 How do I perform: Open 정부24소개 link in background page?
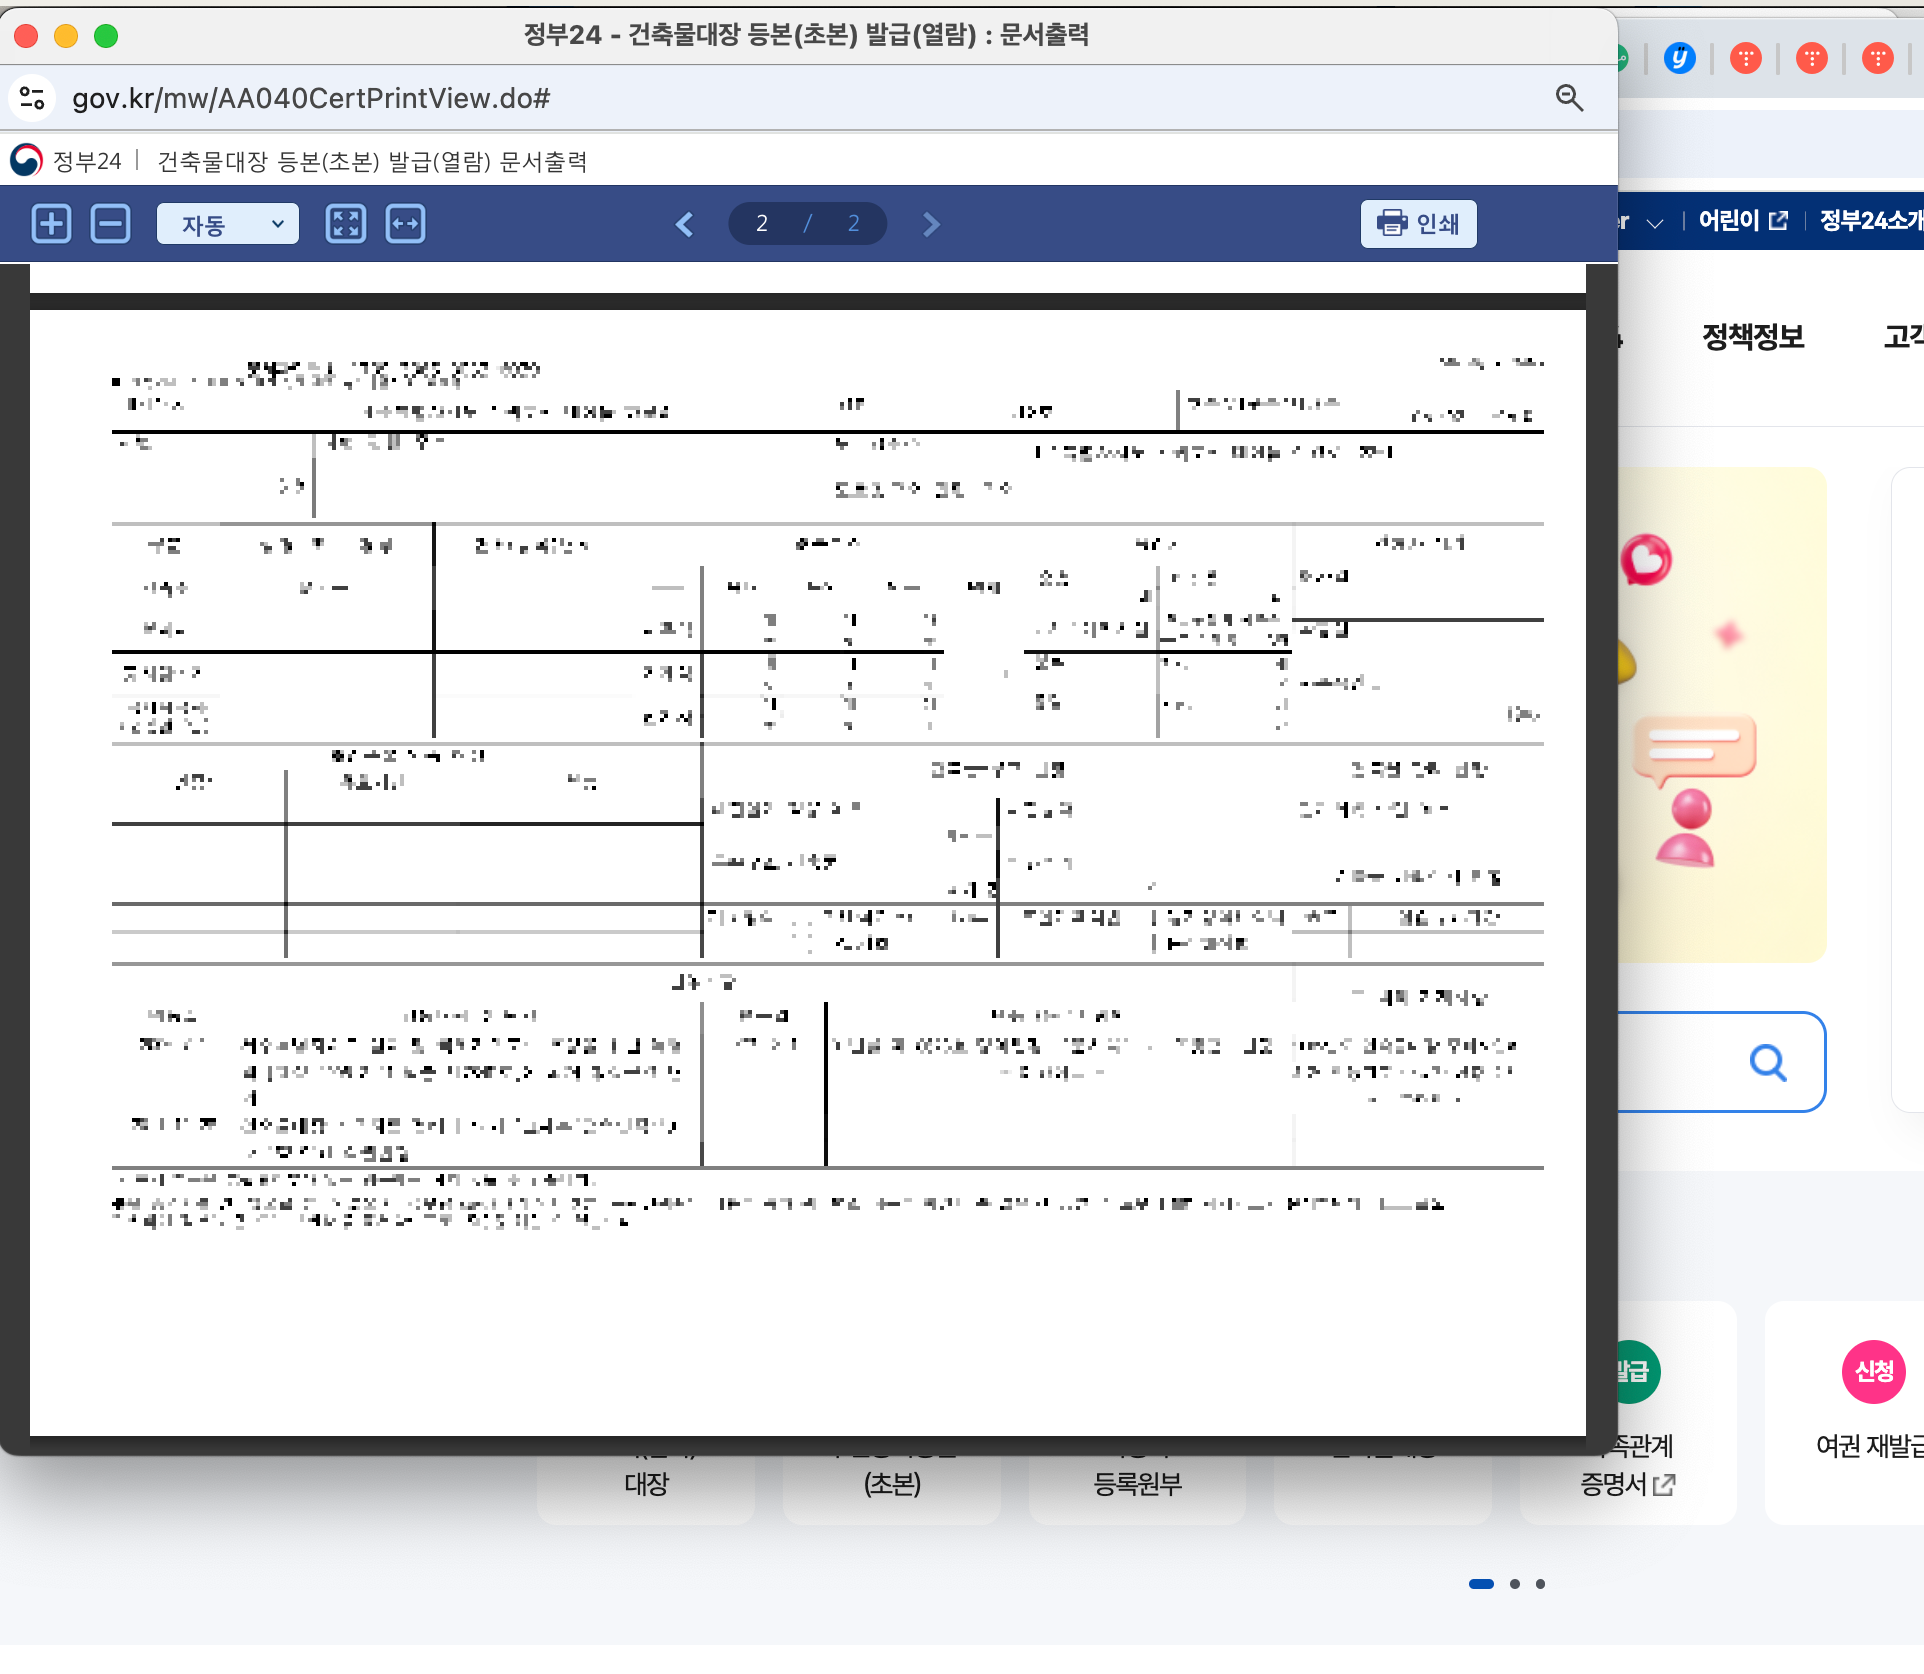[1871, 221]
